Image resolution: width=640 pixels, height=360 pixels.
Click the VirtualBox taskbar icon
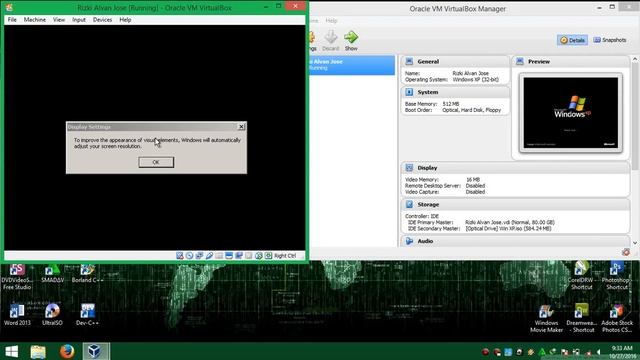click(x=96, y=351)
